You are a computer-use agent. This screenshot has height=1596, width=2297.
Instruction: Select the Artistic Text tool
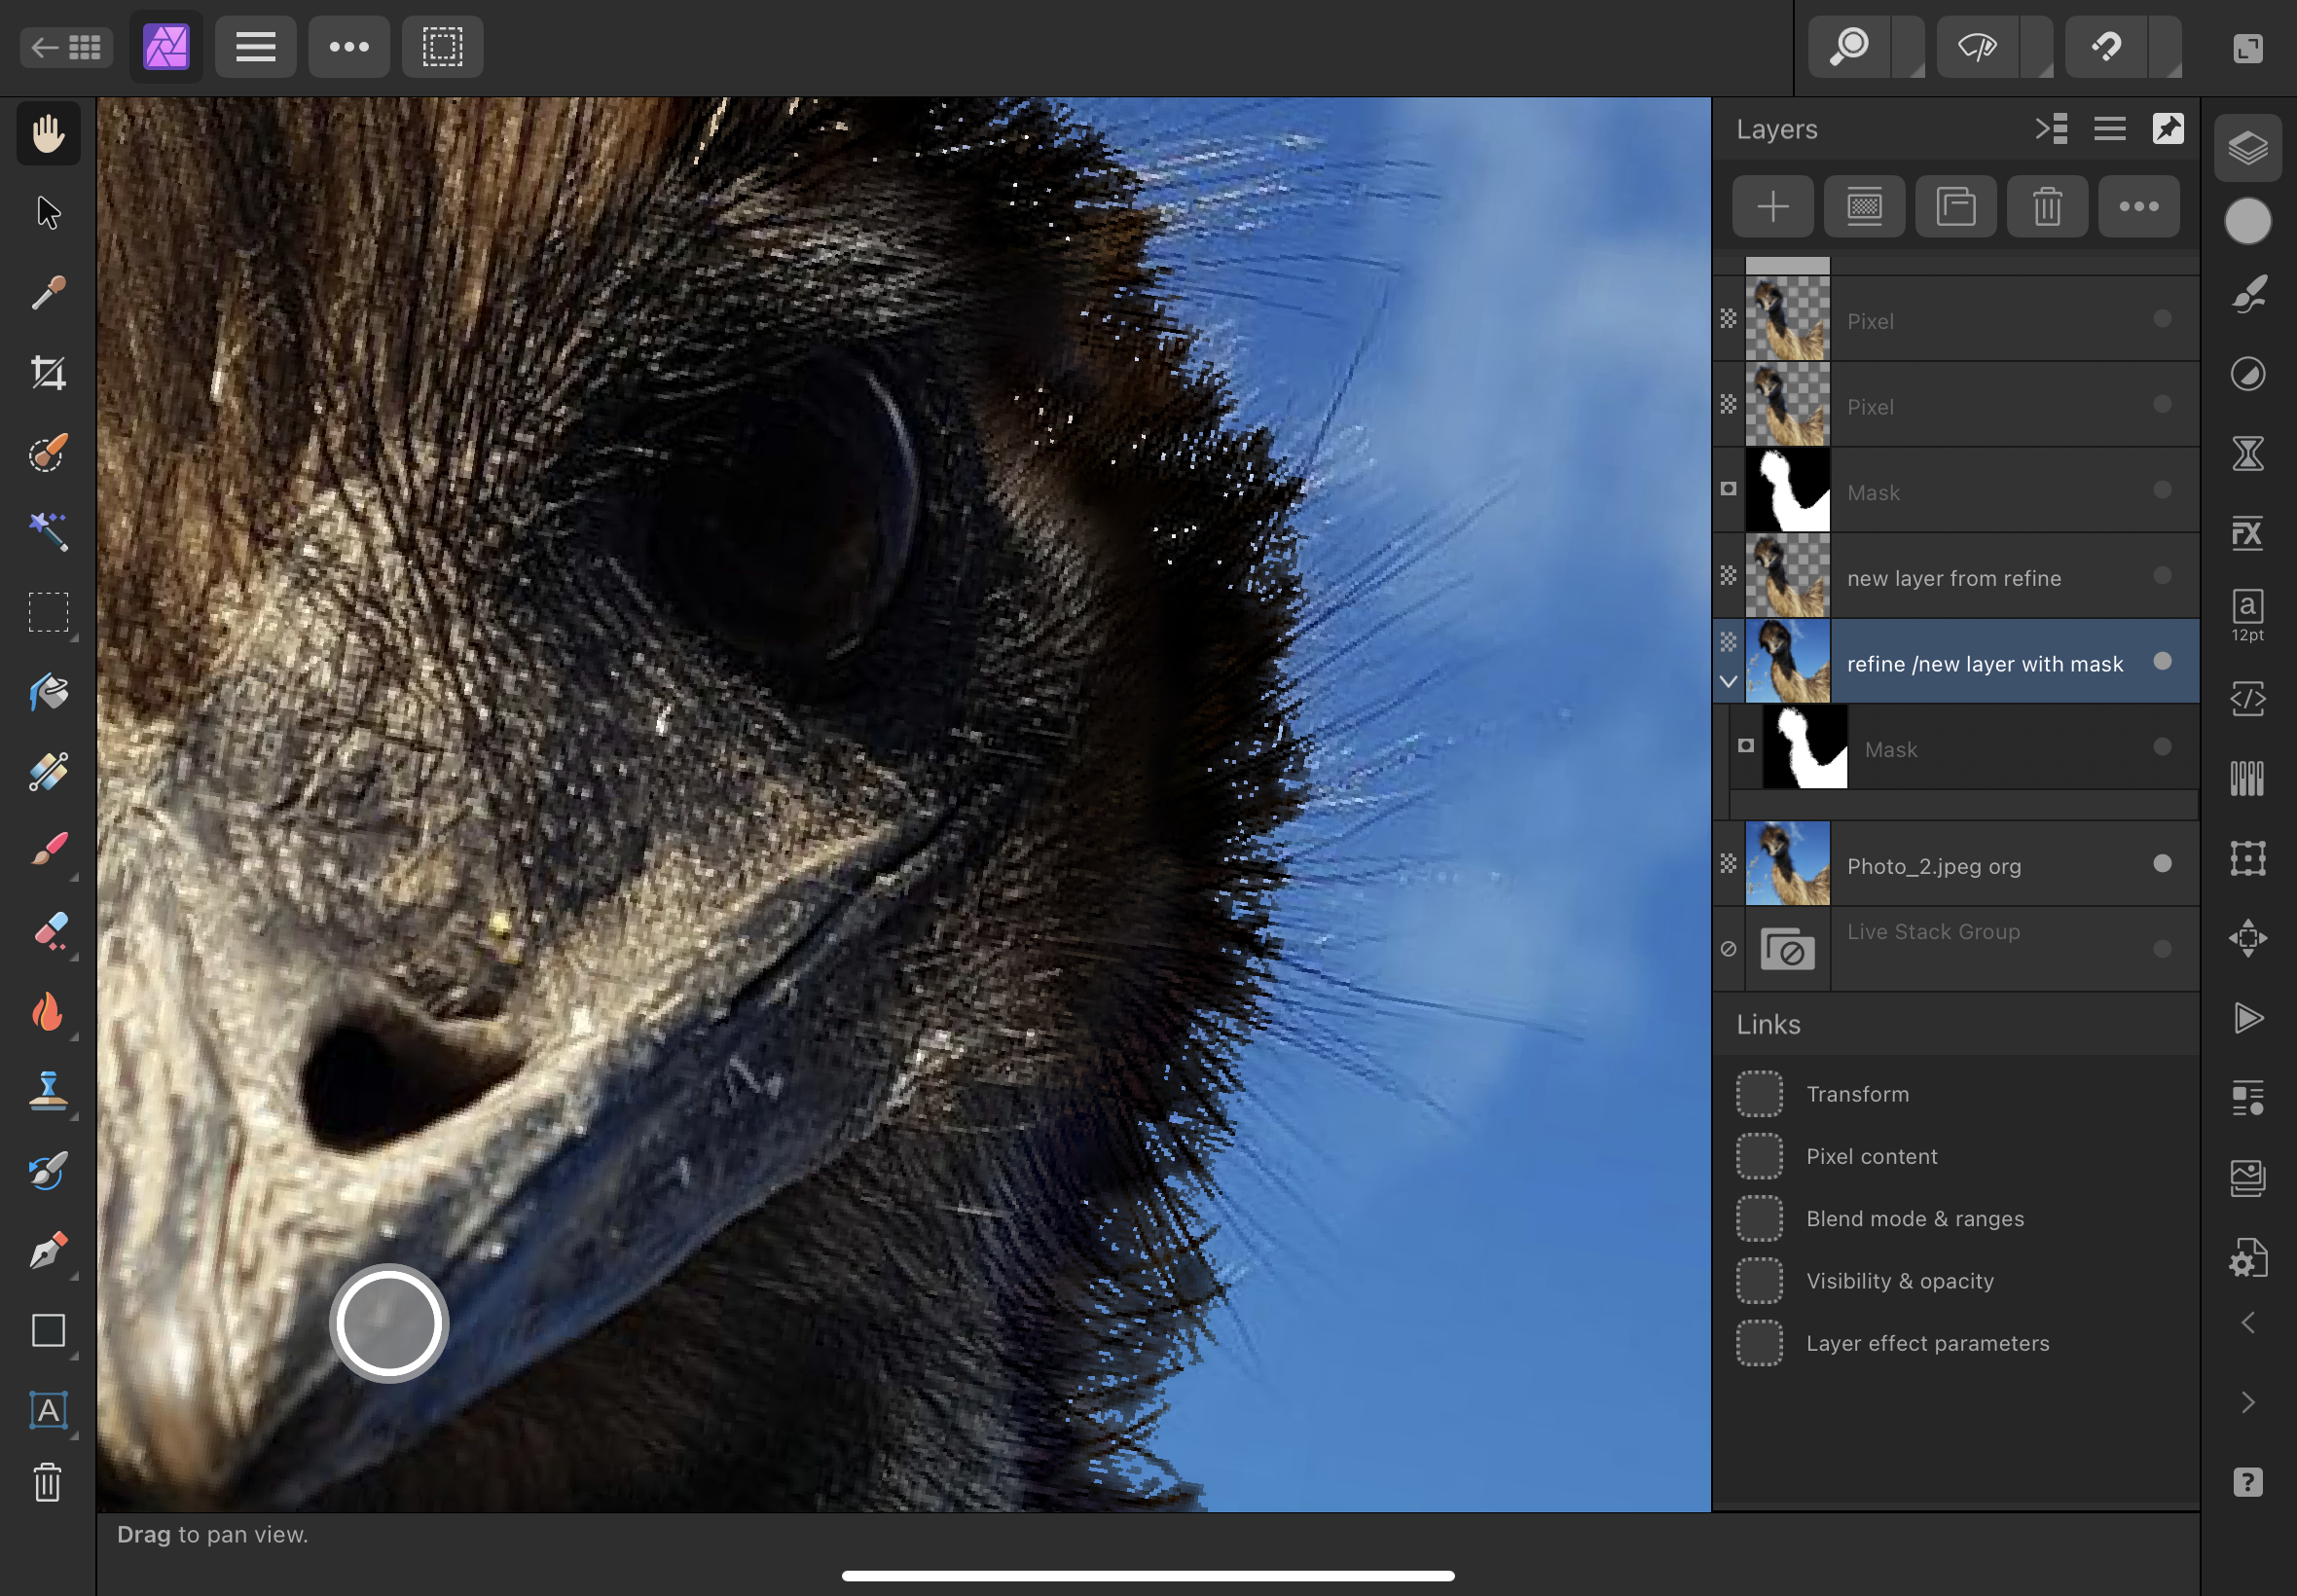(x=48, y=1410)
